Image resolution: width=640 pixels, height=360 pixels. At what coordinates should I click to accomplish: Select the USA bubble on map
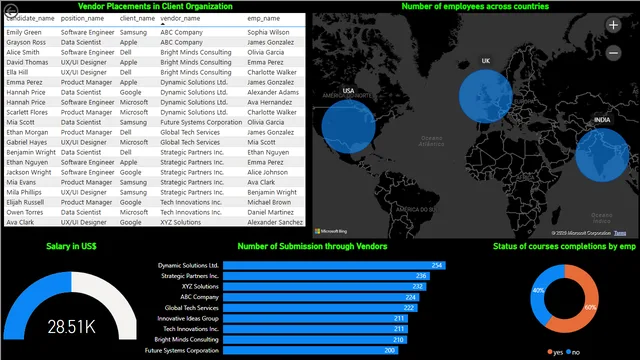348,127
